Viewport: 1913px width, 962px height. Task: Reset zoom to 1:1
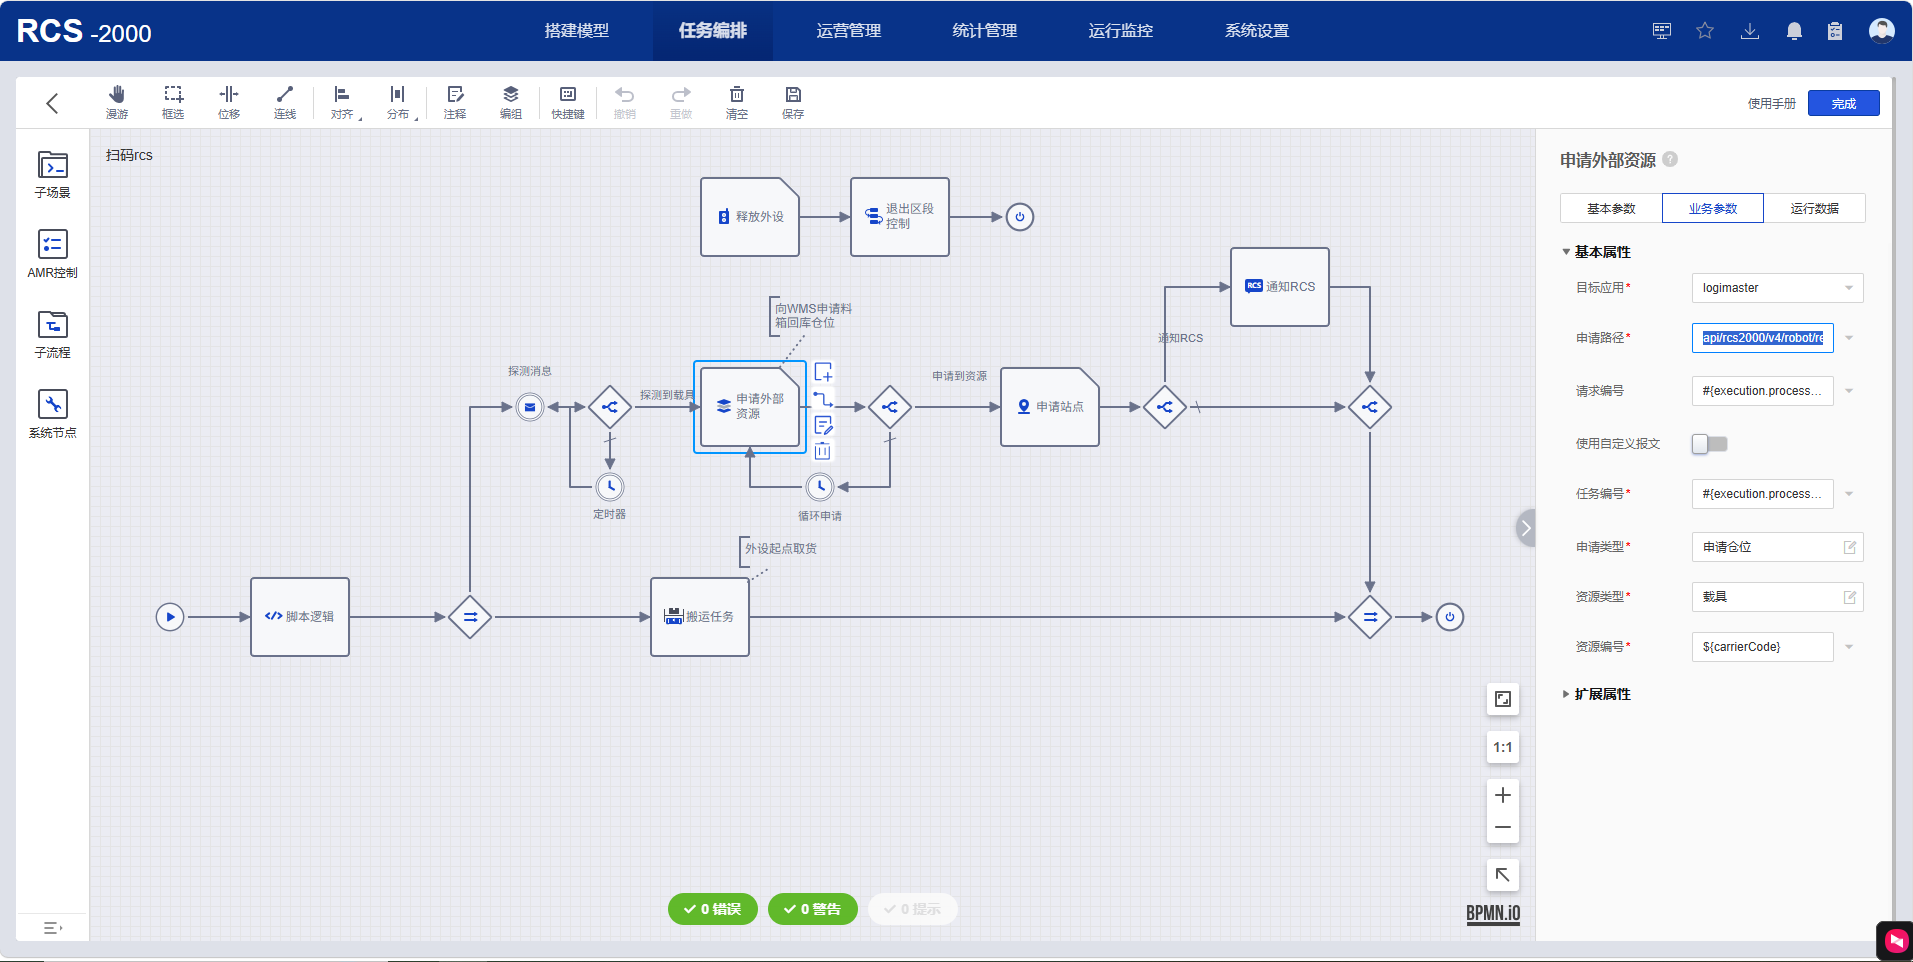pyautogui.click(x=1503, y=747)
